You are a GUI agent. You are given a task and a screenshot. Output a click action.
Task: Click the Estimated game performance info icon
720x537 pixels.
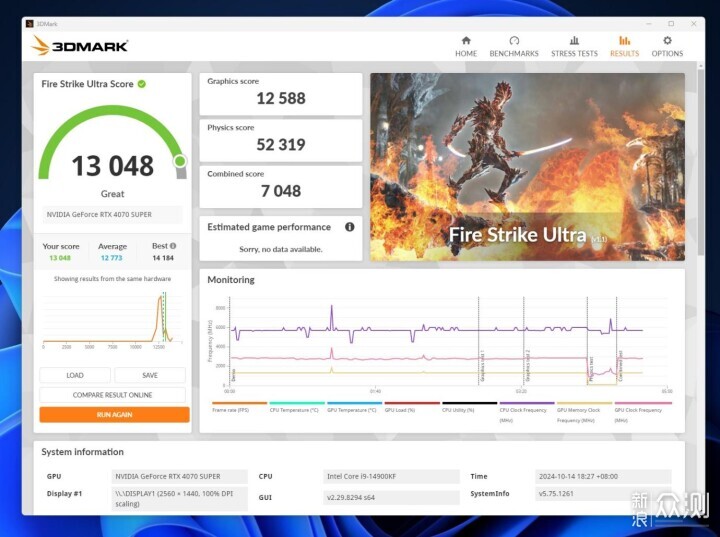tap(349, 227)
